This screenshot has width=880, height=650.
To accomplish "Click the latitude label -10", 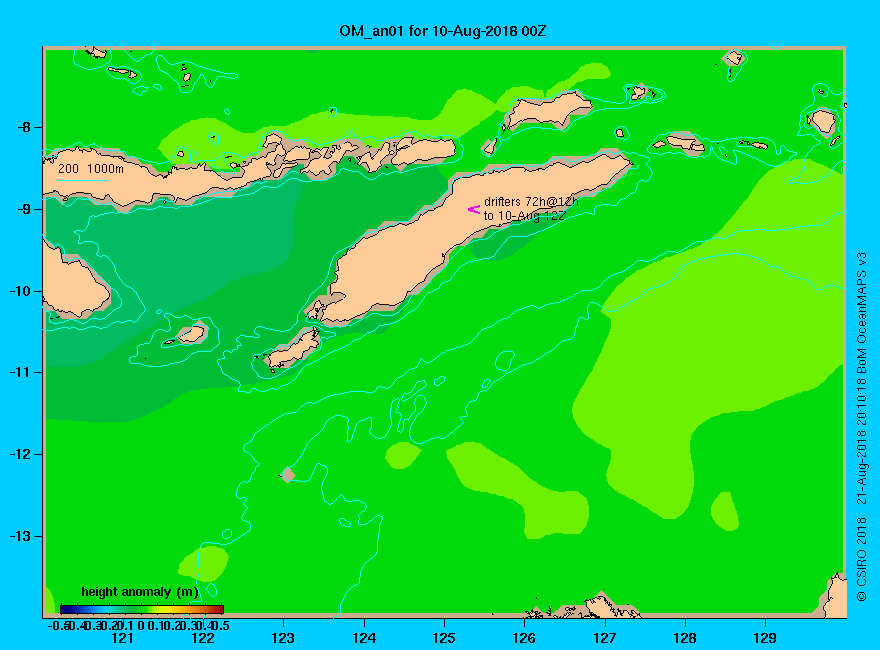I will 20,291.
